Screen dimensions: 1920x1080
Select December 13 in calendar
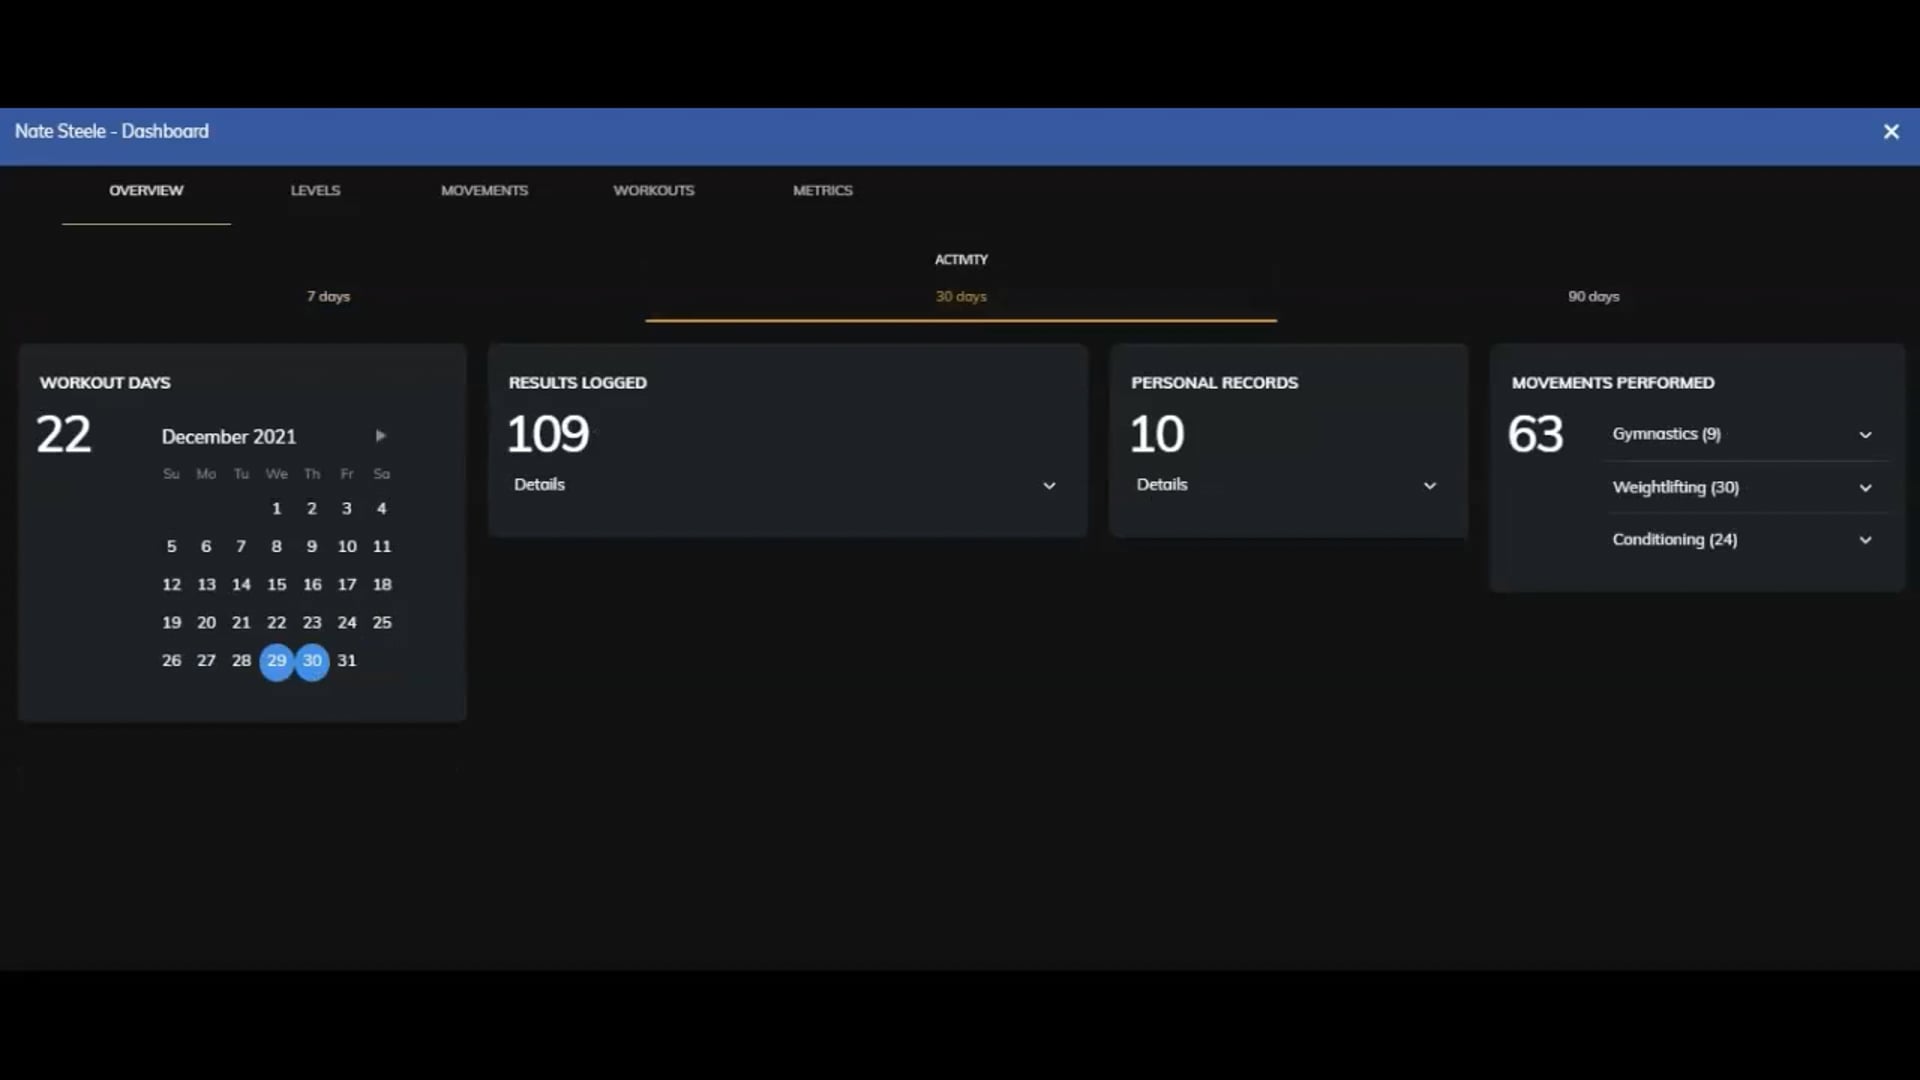pyautogui.click(x=206, y=584)
